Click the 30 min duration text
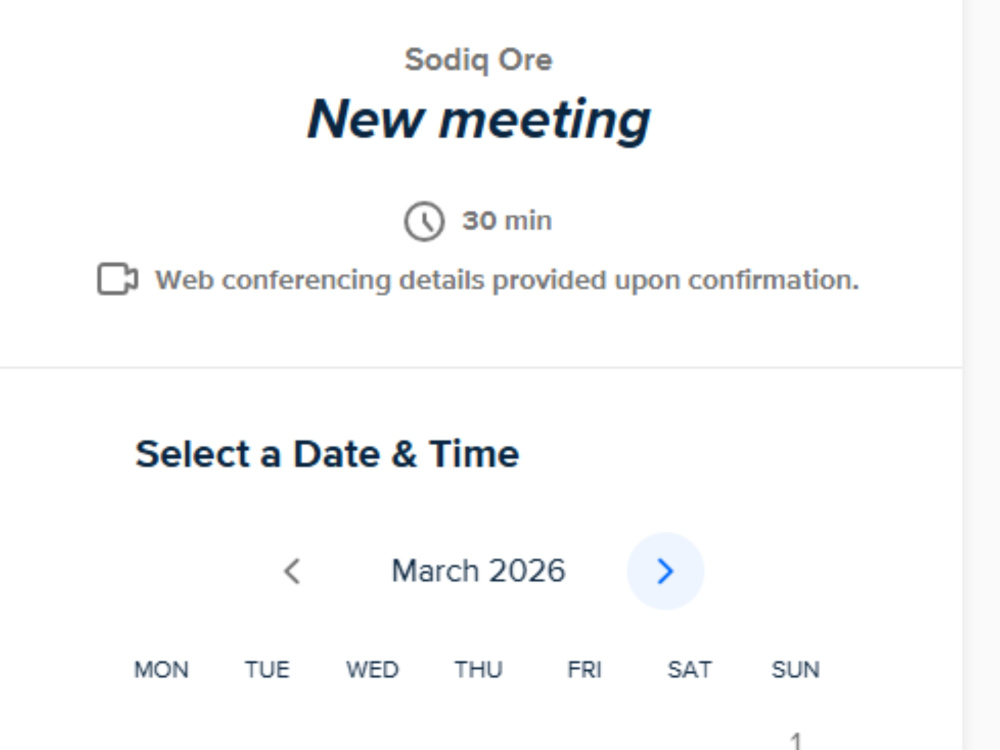The height and width of the screenshot is (750, 1000). point(507,221)
